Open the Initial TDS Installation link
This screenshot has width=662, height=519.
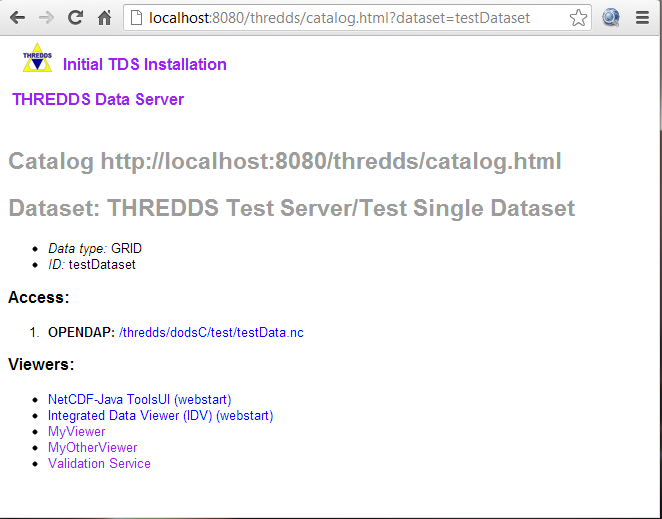coord(144,65)
